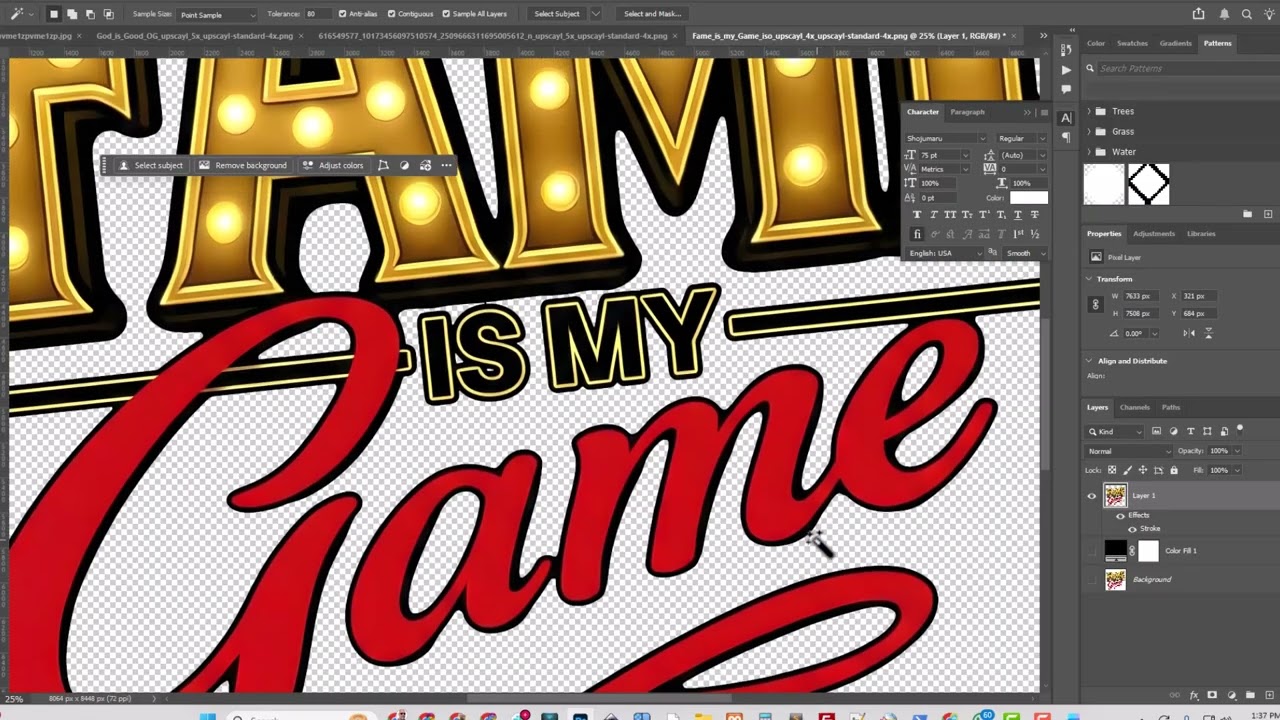
Task: Expand the Water pattern folder
Action: [1091, 152]
